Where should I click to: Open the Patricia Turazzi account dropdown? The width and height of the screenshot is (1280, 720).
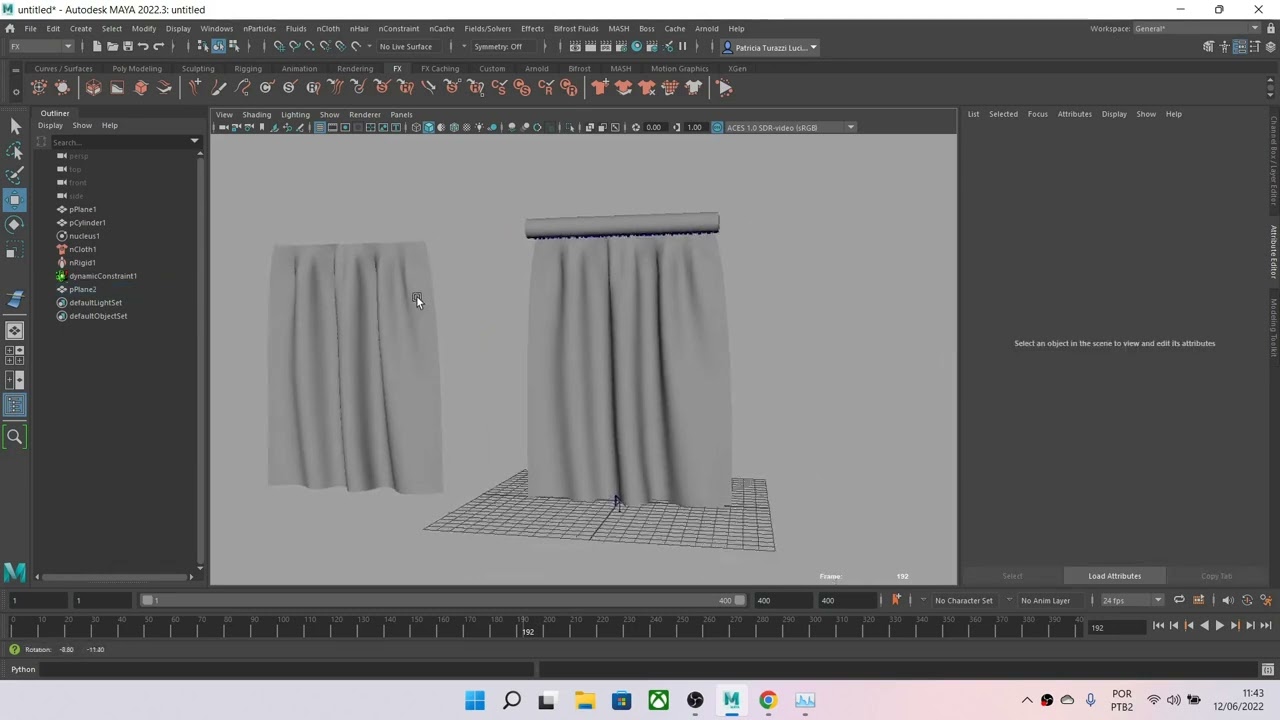(770, 47)
